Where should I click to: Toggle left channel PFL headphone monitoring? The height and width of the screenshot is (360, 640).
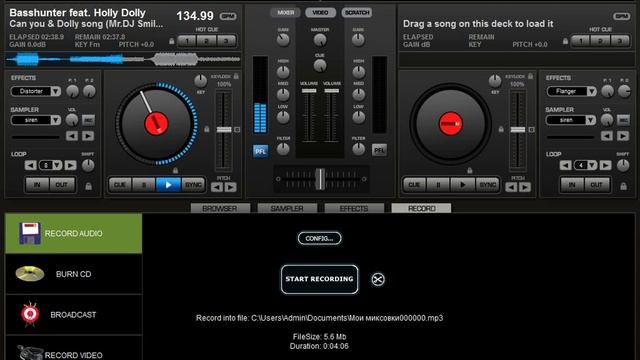(260, 151)
